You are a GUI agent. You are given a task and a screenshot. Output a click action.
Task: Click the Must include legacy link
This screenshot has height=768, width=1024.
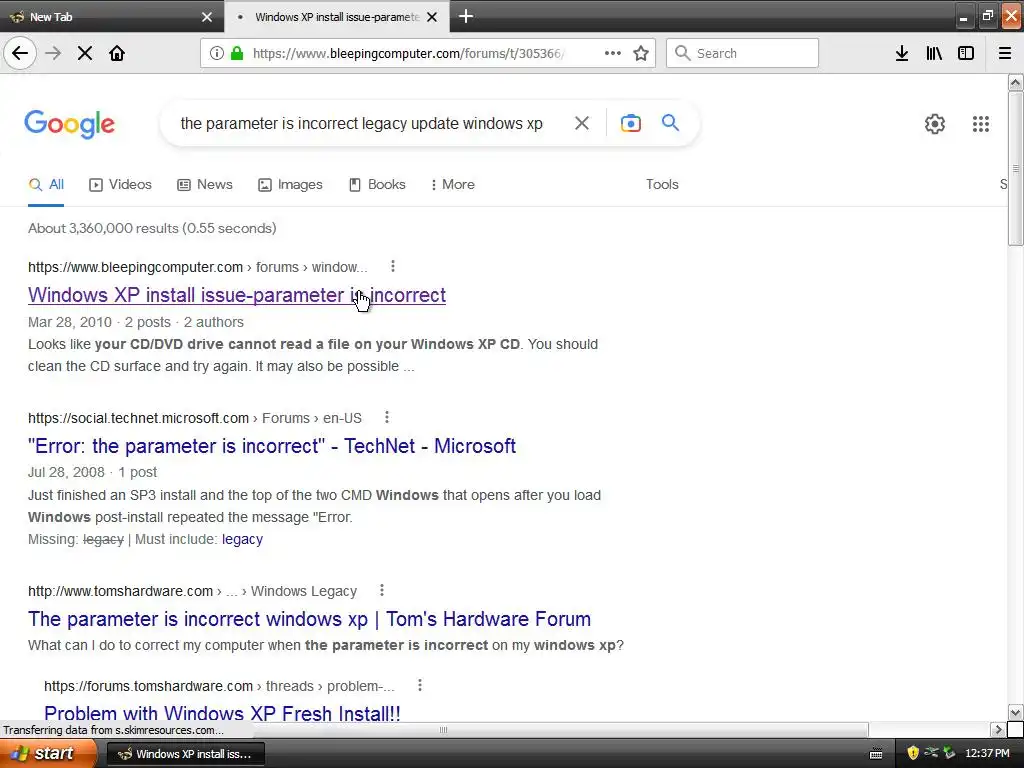click(242, 539)
